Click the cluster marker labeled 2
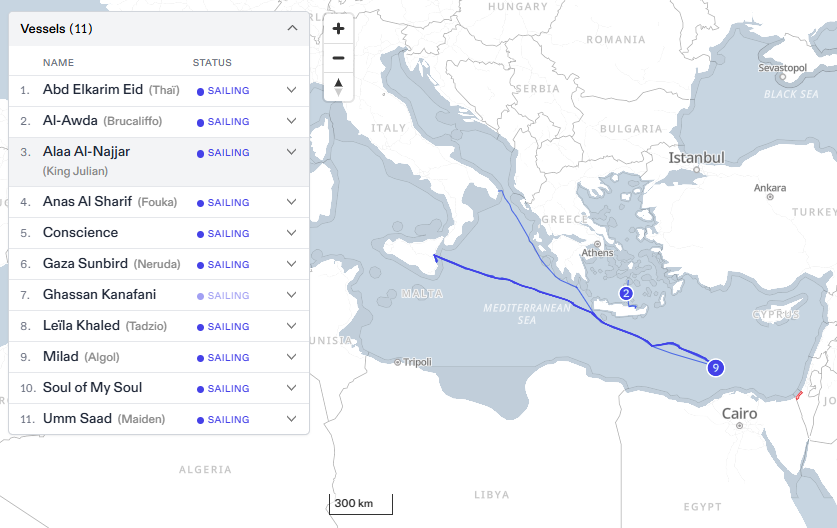 [626, 293]
